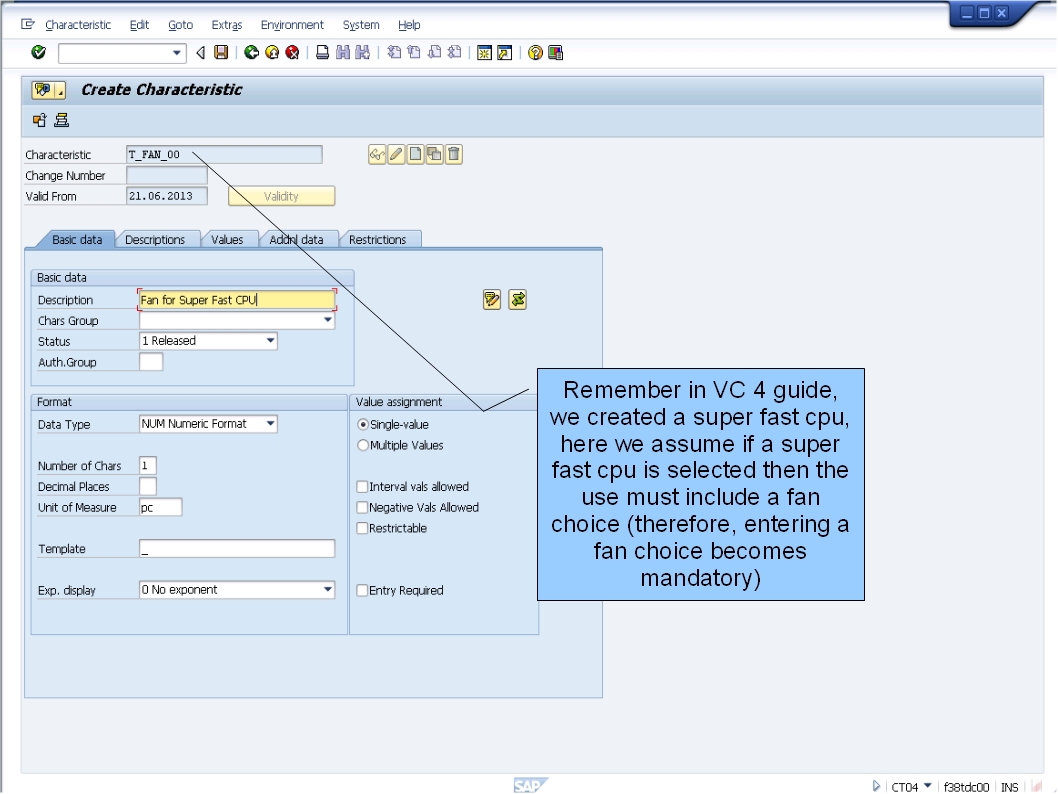Open the Help icon in the toolbar
Image resolution: width=1058 pixels, height=794 pixels.
pos(534,52)
